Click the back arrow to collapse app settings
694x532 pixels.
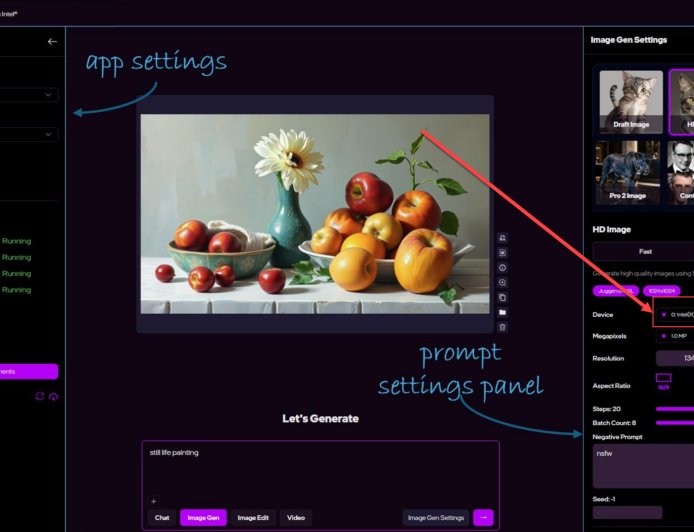[x=52, y=42]
